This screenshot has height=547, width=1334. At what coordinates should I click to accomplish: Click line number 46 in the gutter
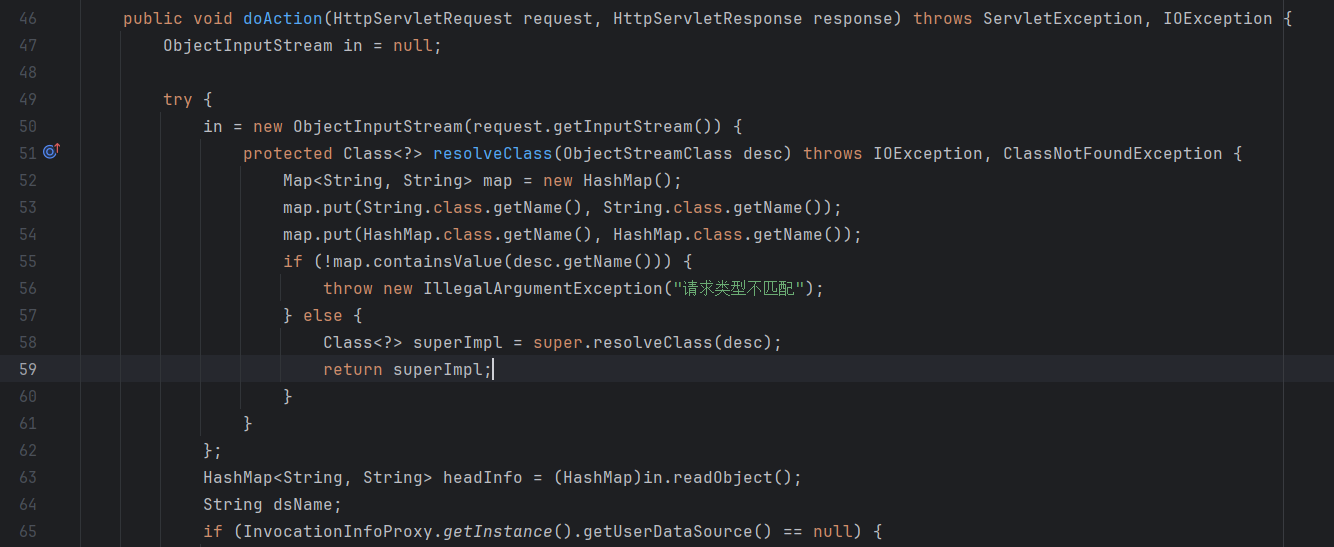click(28, 19)
